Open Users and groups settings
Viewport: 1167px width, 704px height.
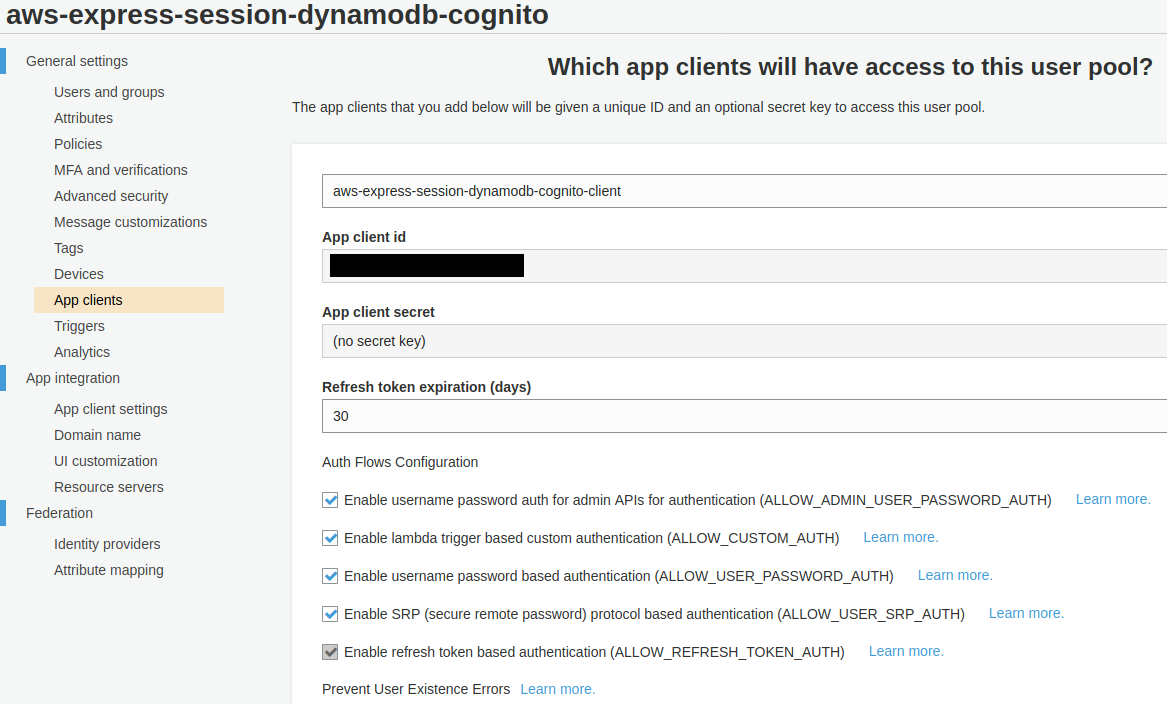pyautogui.click(x=109, y=92)
